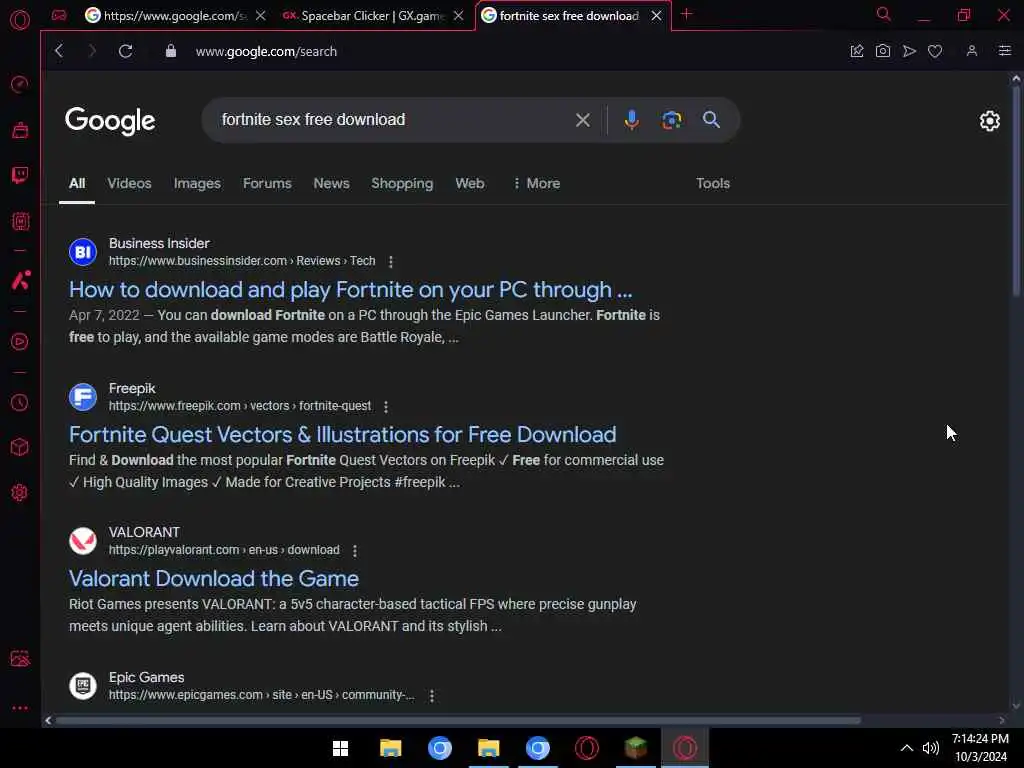This screenshot has width=1024, height=768.
Task: Open Extensions cube icon in sidebar
Action: (20, 447)
